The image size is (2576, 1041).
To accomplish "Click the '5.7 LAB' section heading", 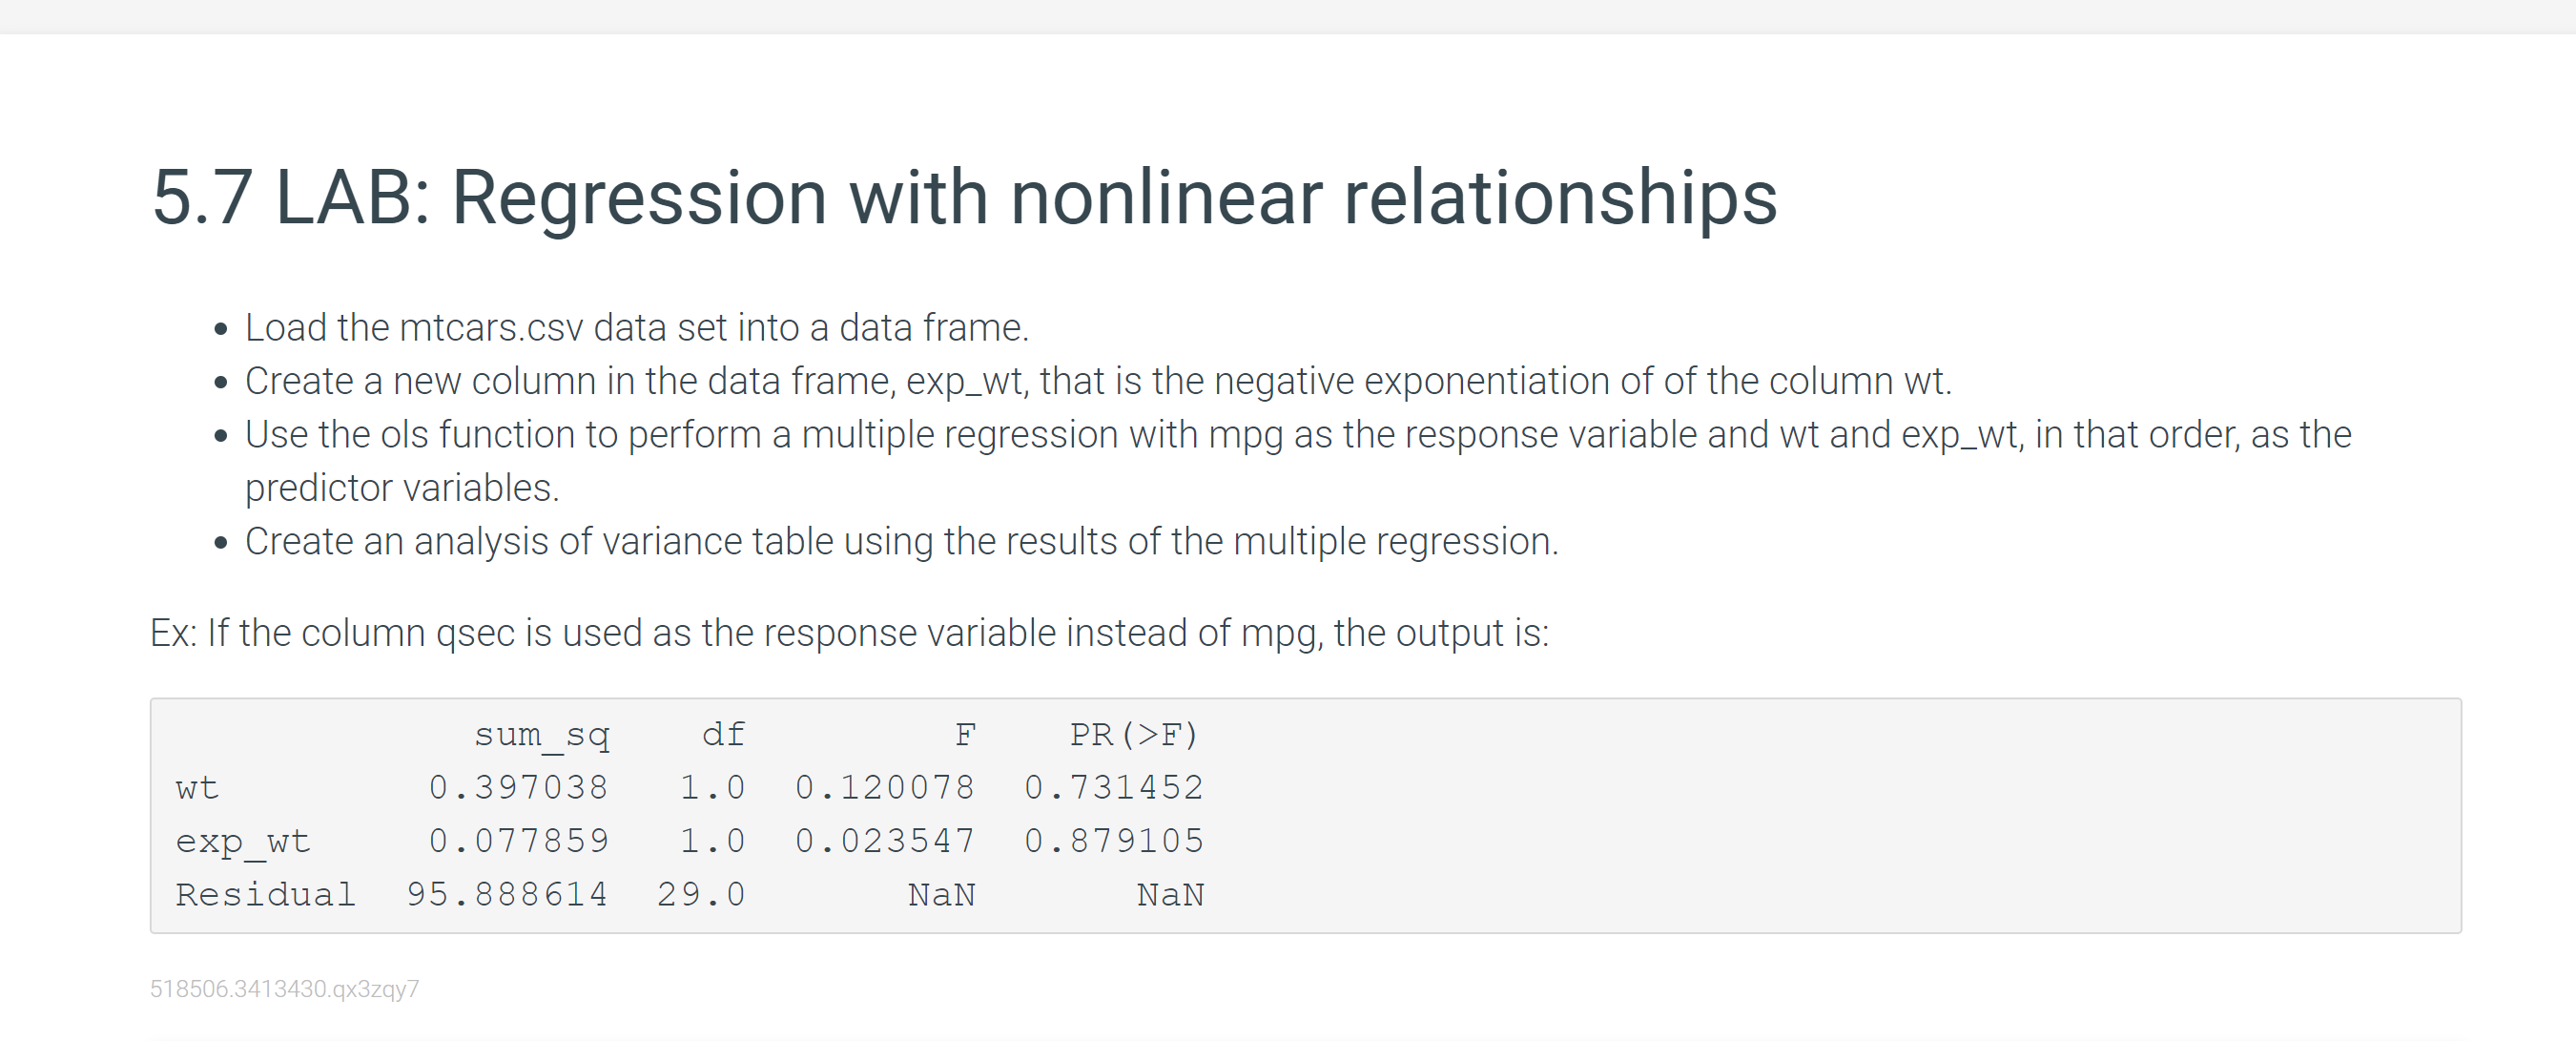I will [x=963, y=197].
